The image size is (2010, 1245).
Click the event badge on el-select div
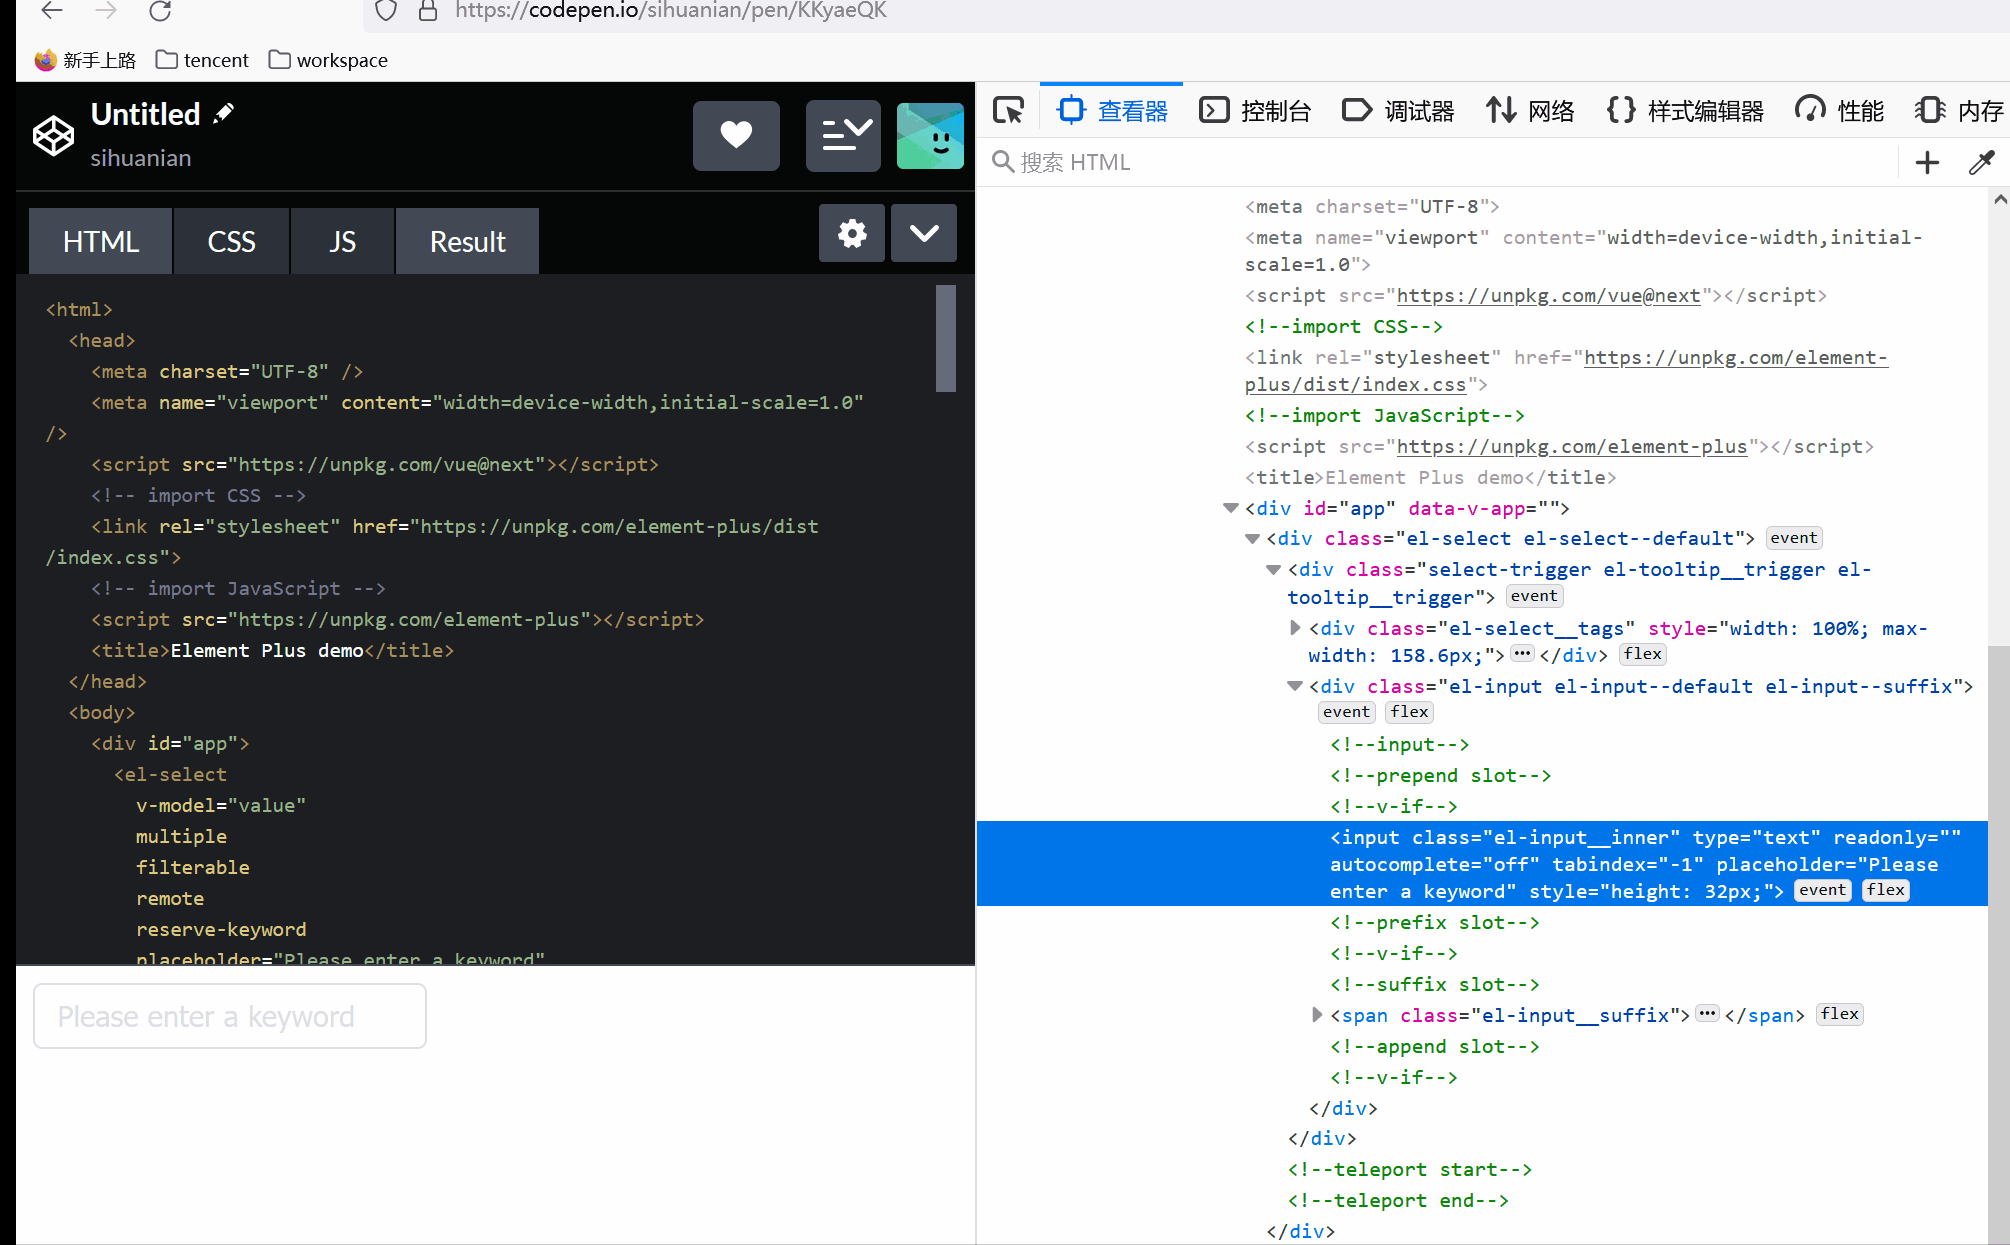[1793, 537]
